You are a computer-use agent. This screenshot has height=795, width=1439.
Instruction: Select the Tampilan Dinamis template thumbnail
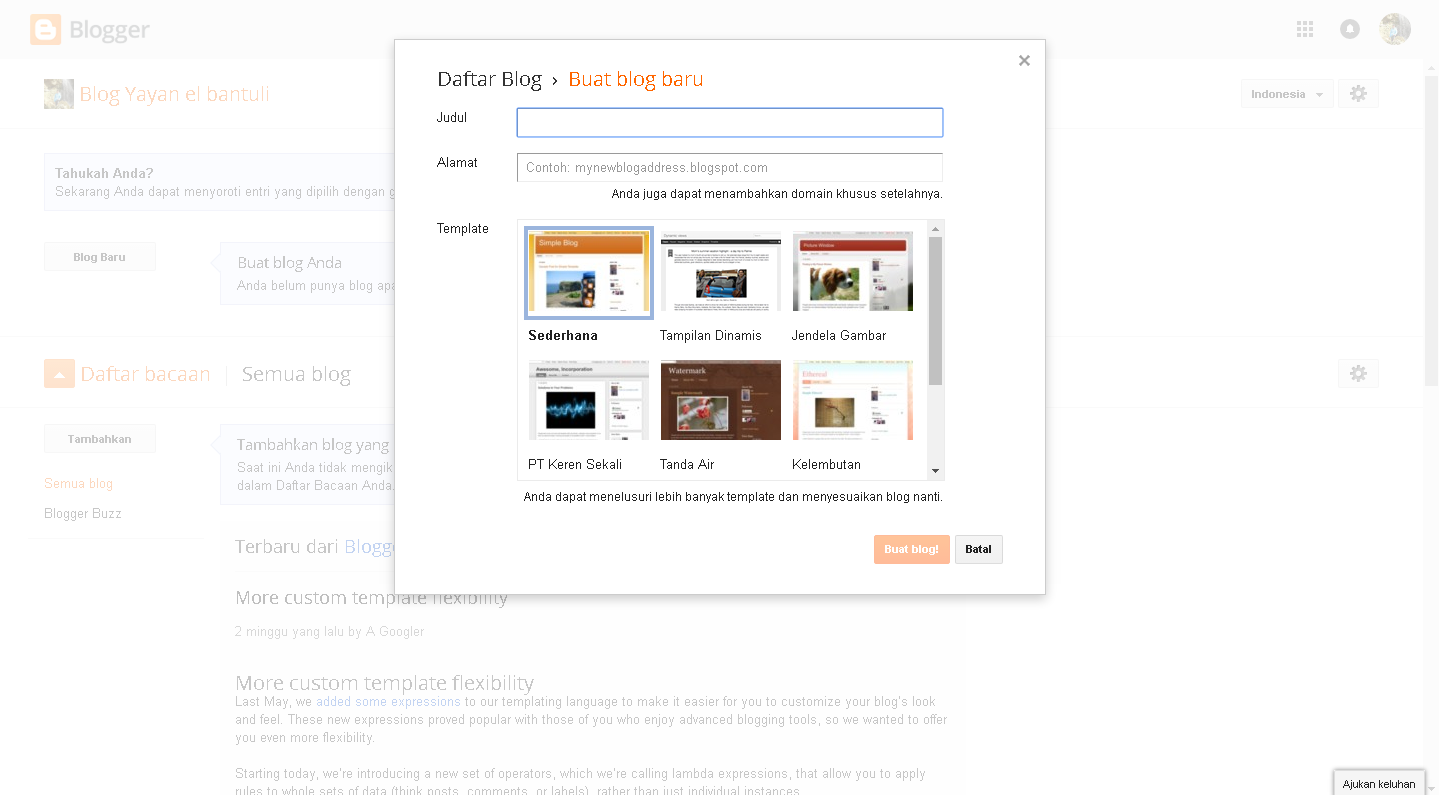721,272
